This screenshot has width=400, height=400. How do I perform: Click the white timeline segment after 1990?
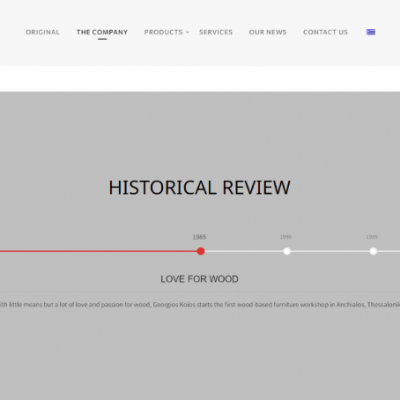pyautogui.click(x=330, y=251)
